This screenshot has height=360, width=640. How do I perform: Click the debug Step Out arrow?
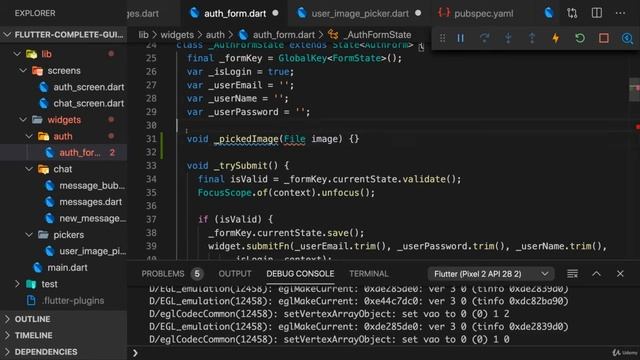coord(532,38)
